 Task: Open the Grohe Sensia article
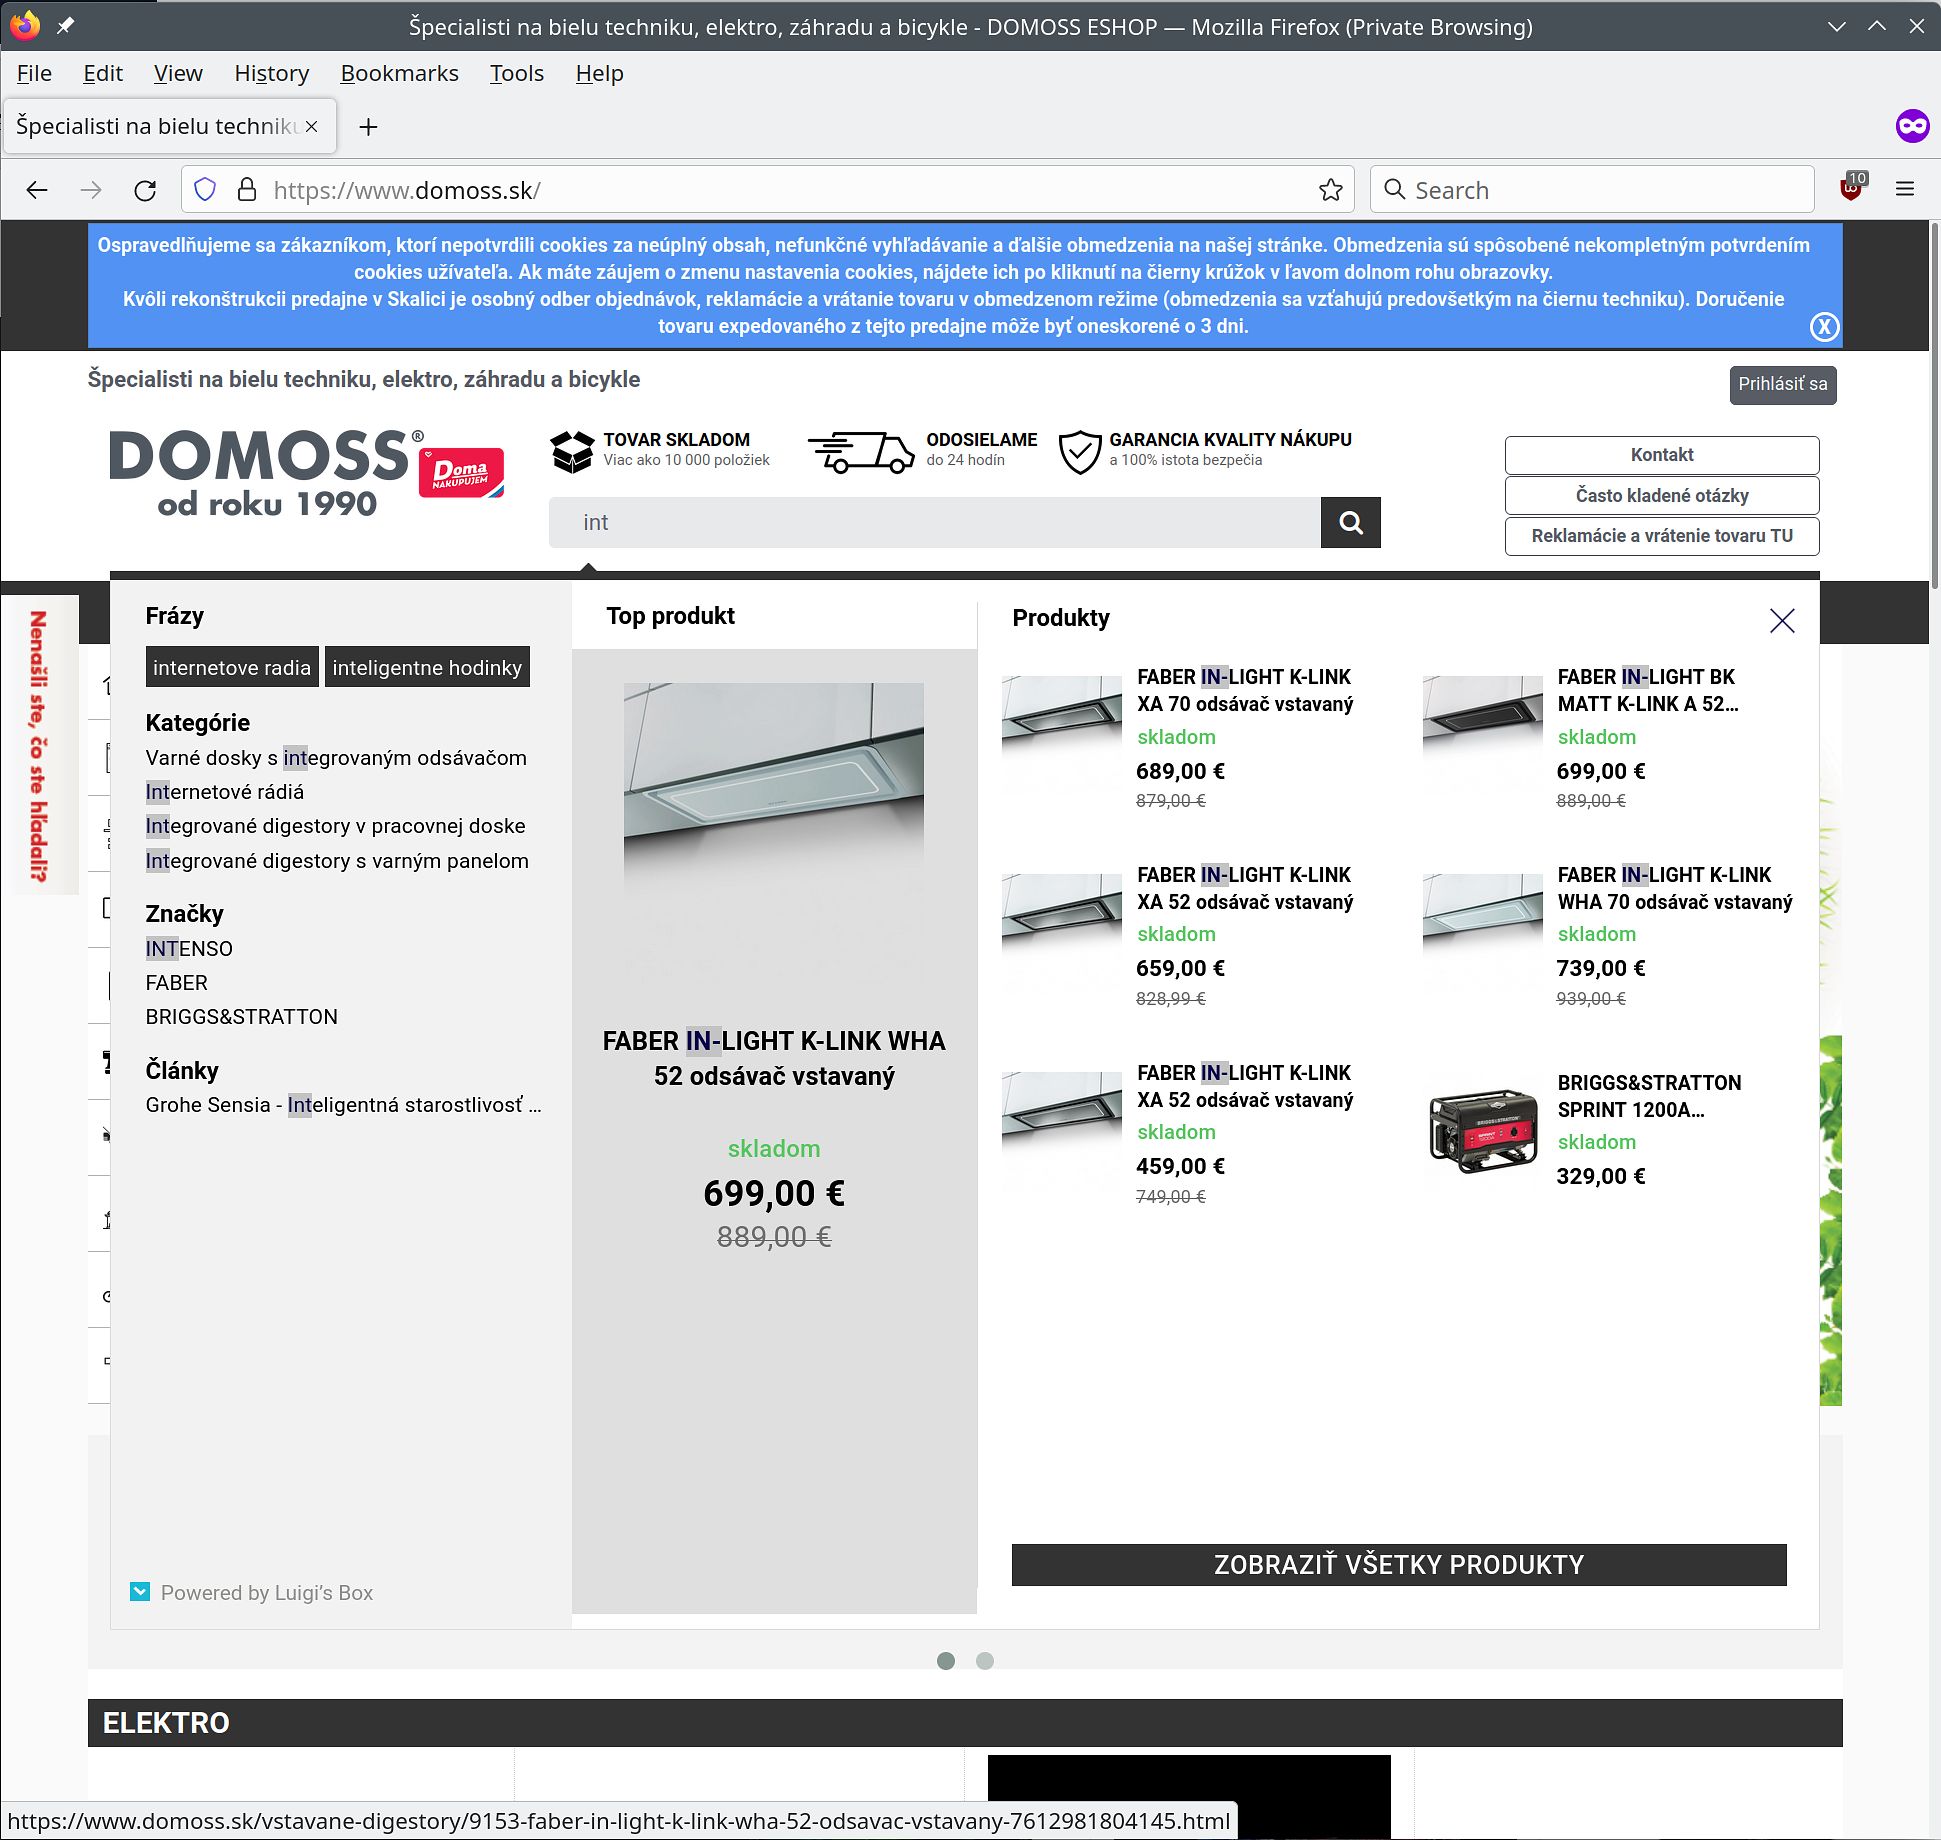(x=343, y=1105)
